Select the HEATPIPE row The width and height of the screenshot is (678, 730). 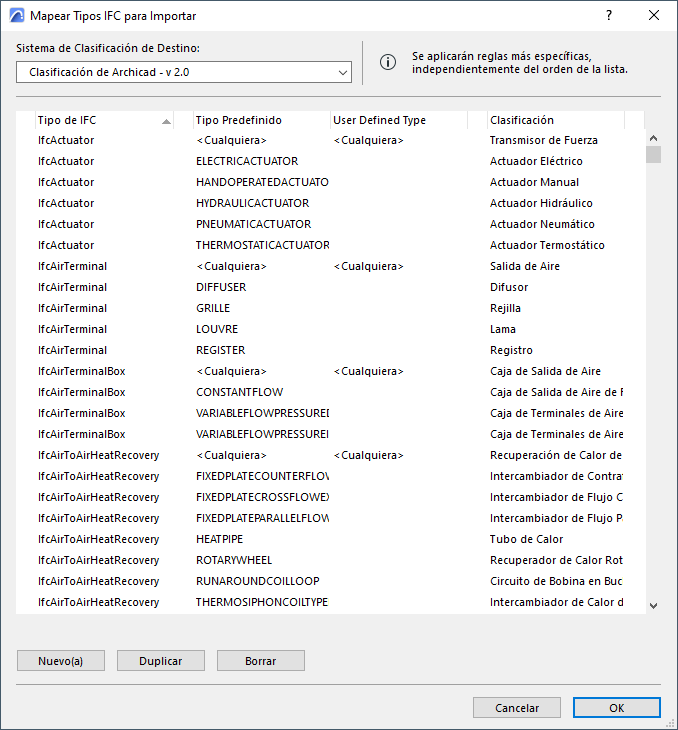pos(331,539)
